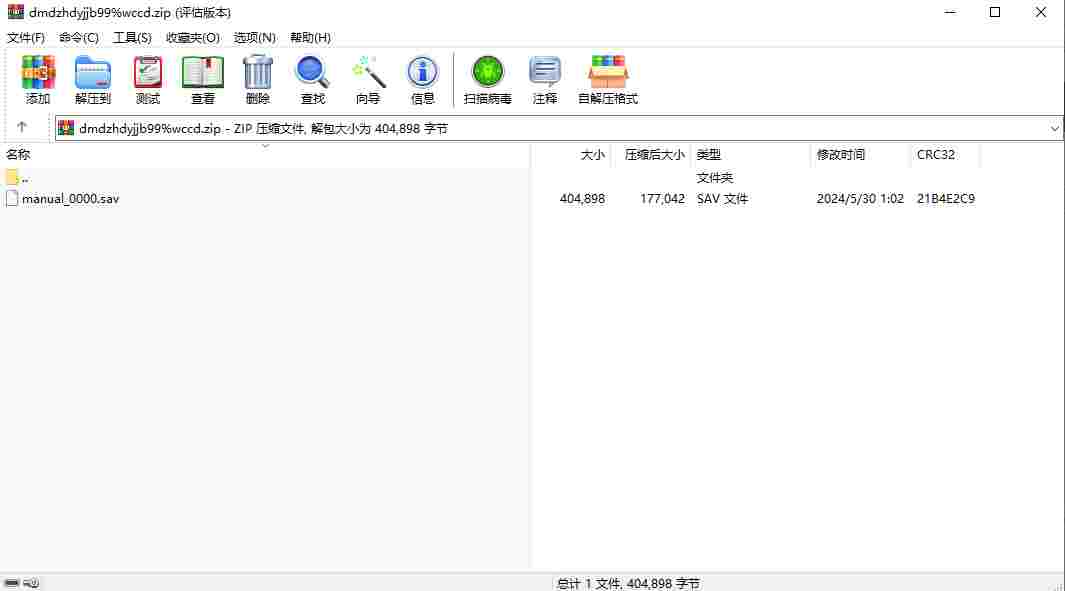The height and width of the screenshot is (591, 1065).
Task: Open the 工具(S) menu
Action: tap(132, 37)
